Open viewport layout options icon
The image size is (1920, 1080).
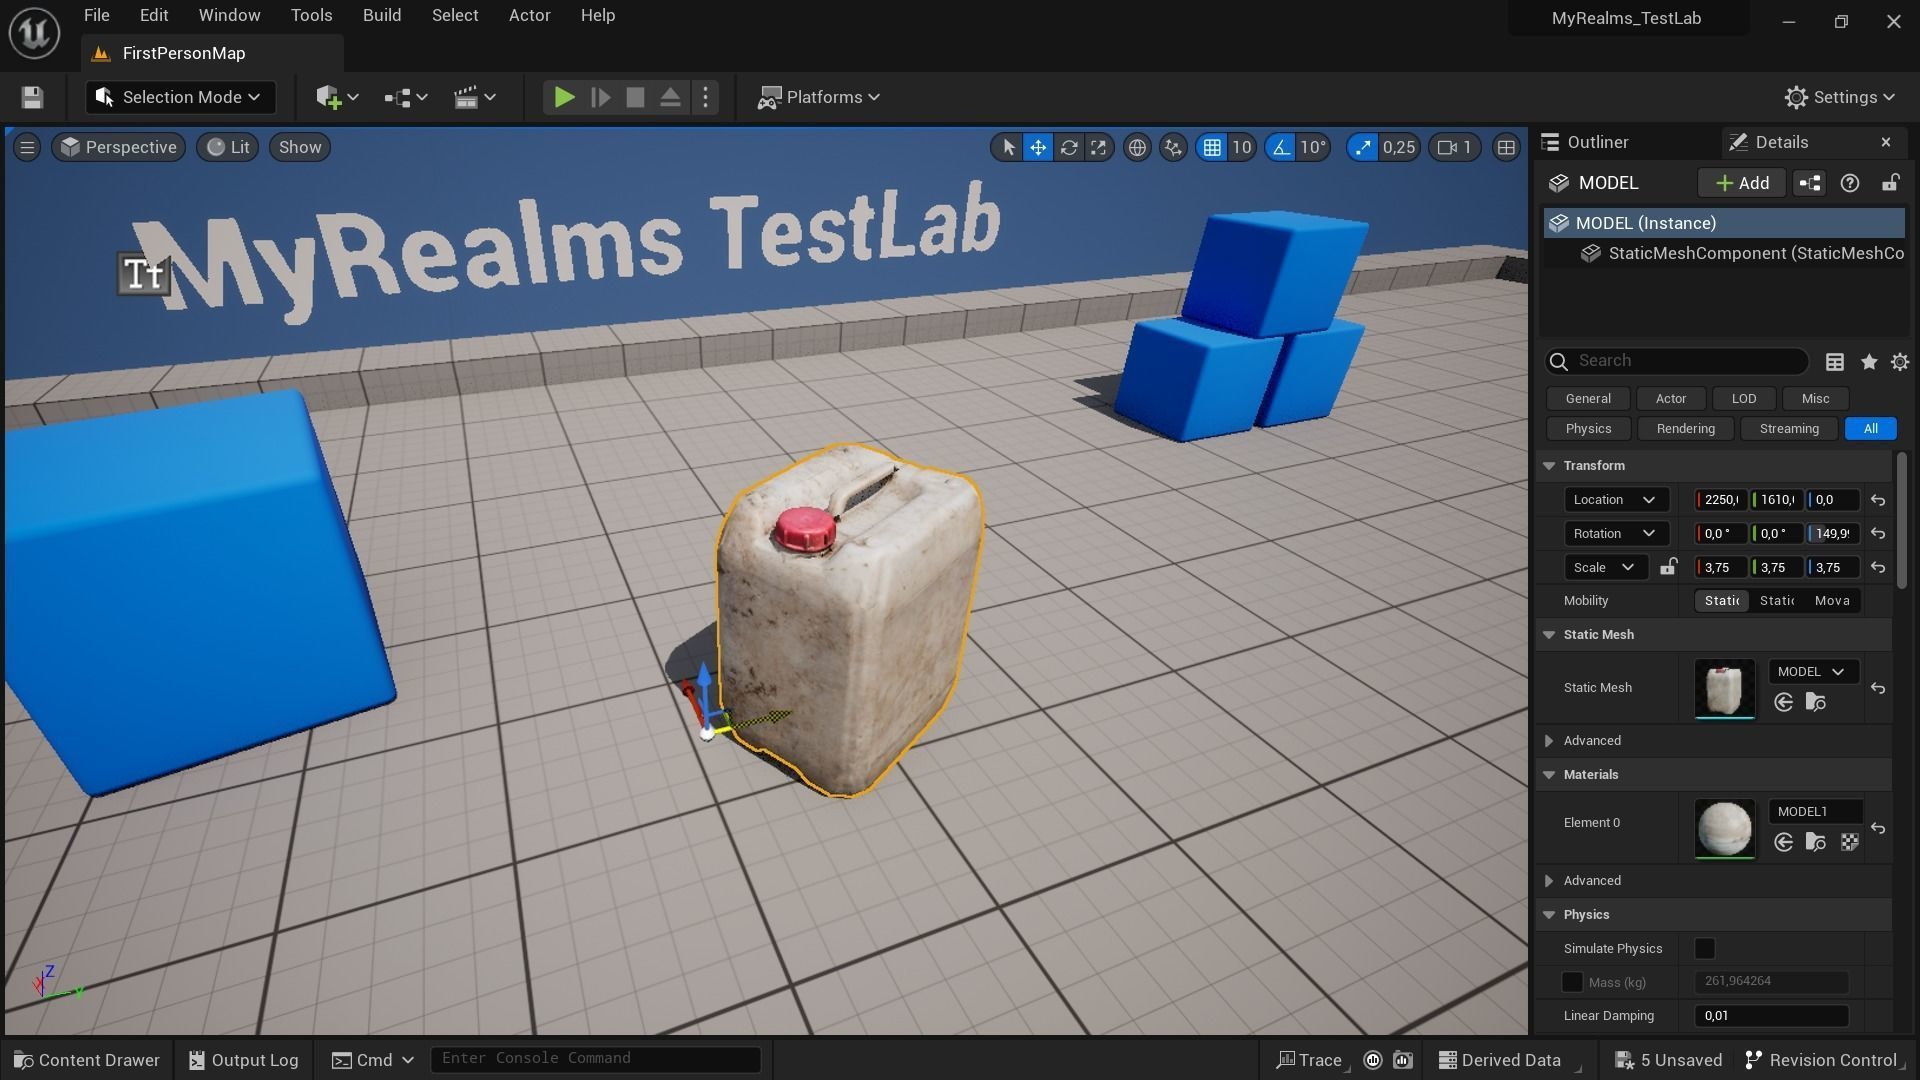[1505, 148]
